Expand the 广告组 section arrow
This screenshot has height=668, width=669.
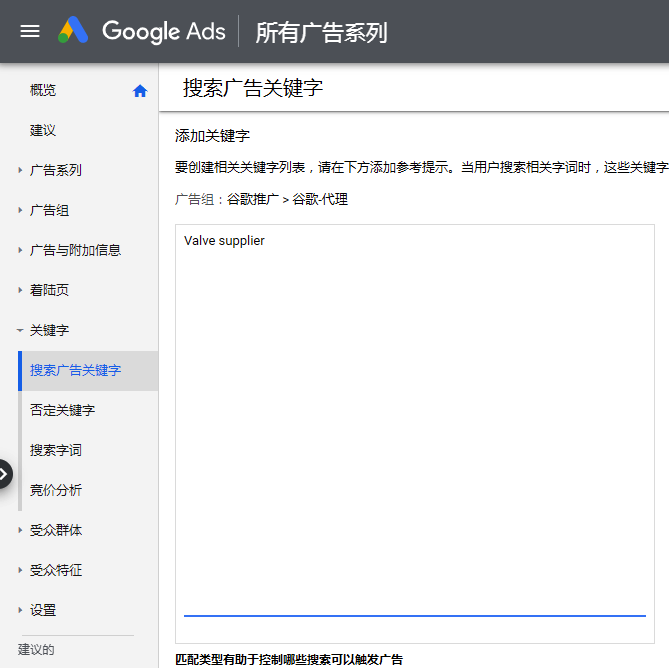(20, 210)
